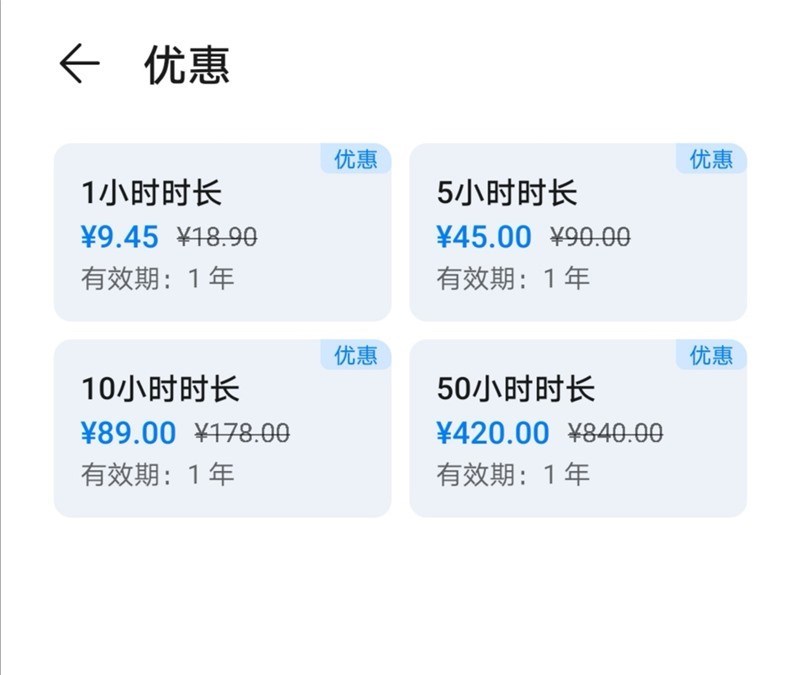
Task: Click the ¥45.00 discounted price
Action: pos(484,237)
